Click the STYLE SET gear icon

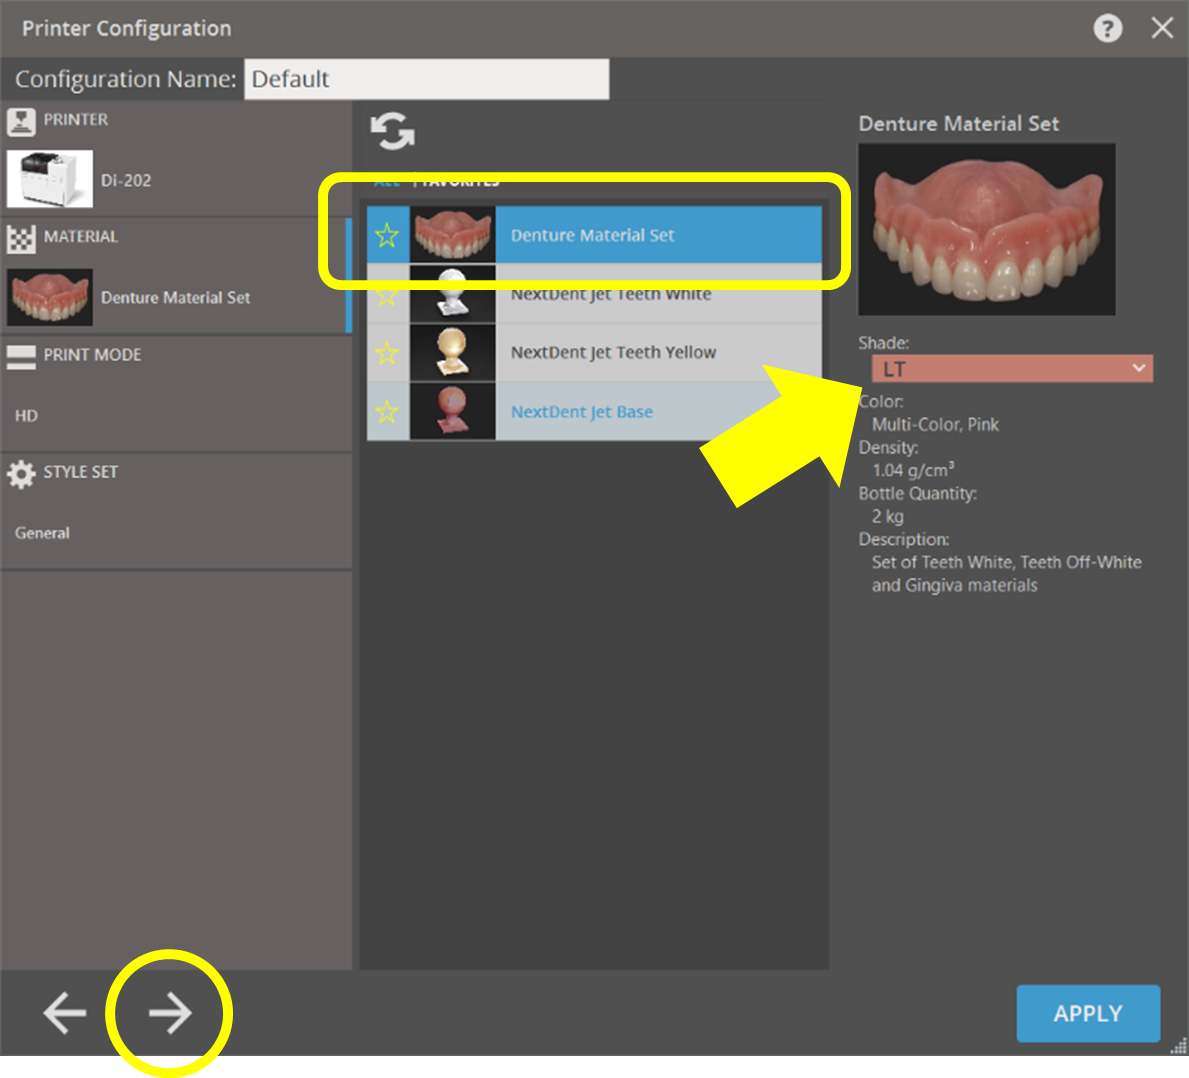point(21,473)
